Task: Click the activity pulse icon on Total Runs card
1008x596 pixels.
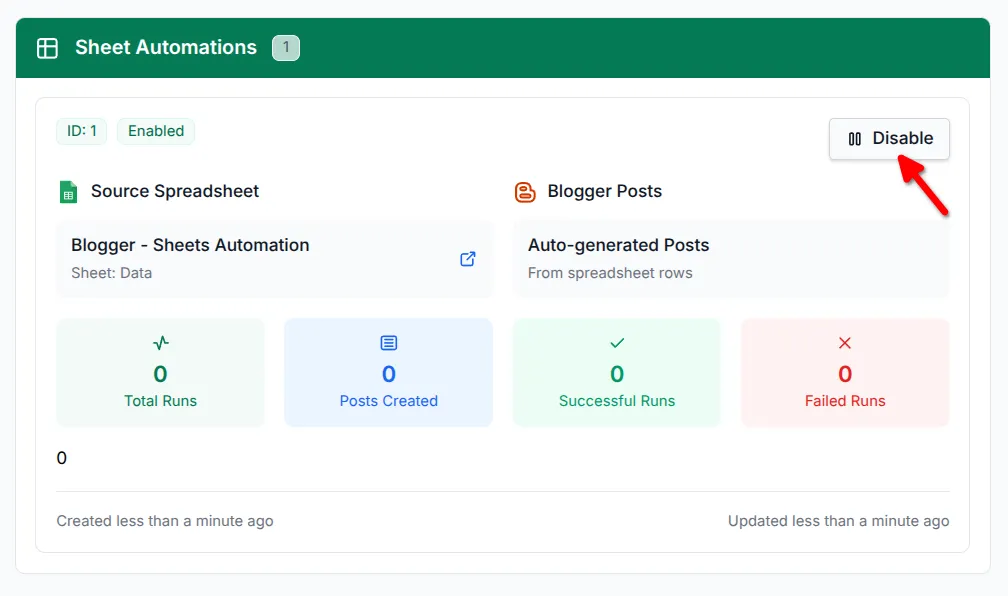Action: pyautogui.click(x=160, y=342)
